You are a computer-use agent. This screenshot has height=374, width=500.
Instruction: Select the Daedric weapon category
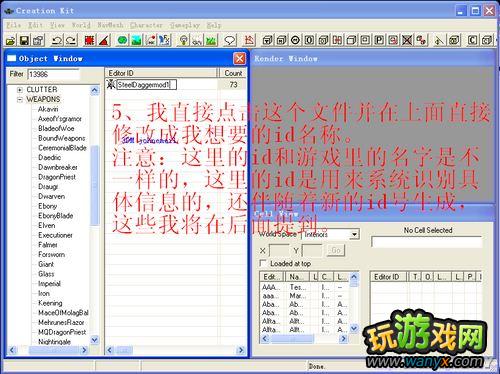pos(49,157)
